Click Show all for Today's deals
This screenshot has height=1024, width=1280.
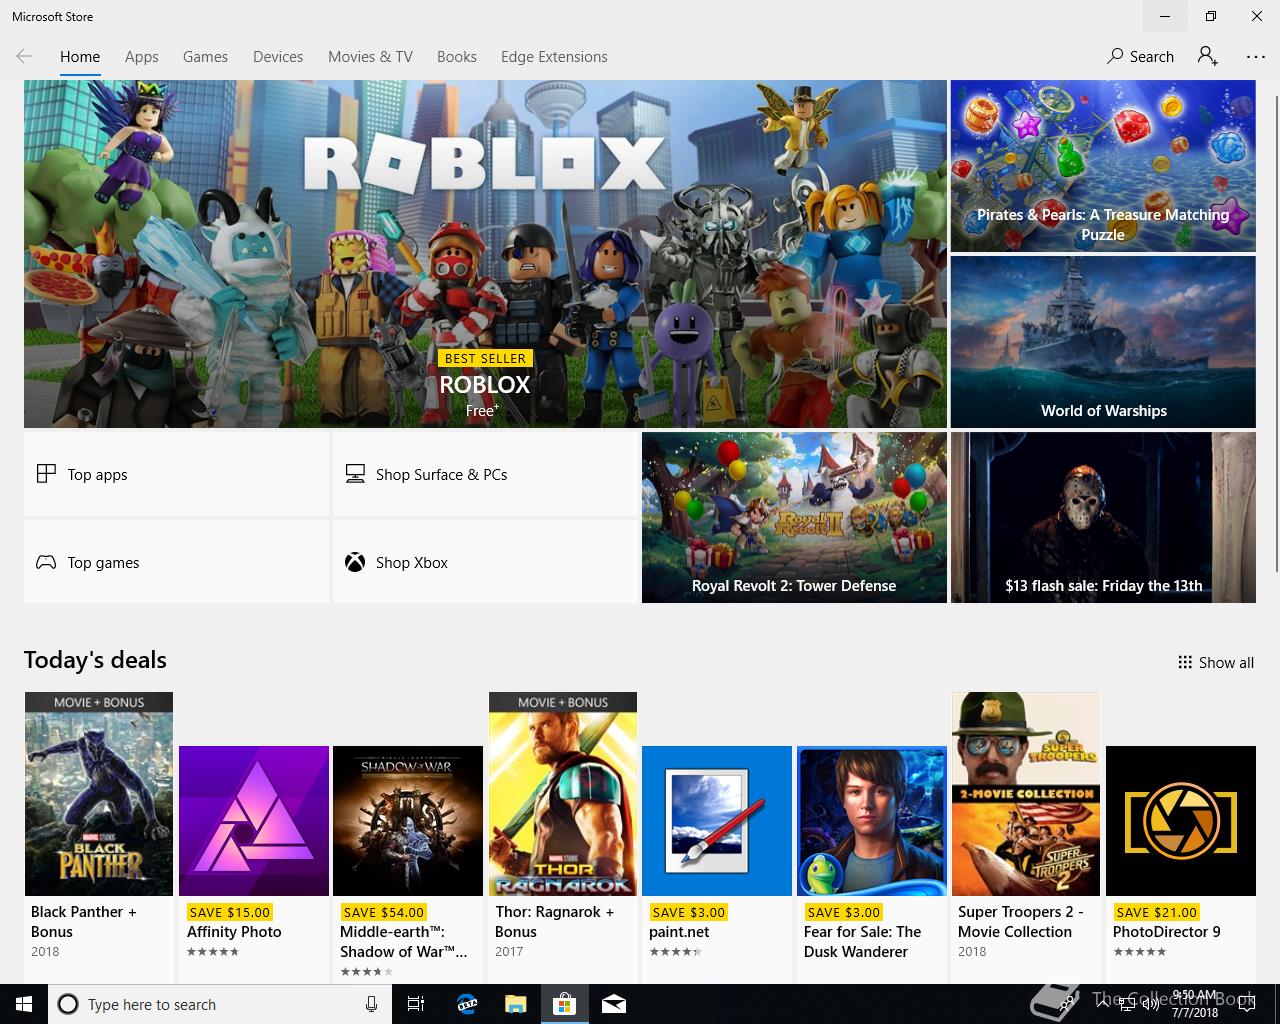[x=1216, y=662]
